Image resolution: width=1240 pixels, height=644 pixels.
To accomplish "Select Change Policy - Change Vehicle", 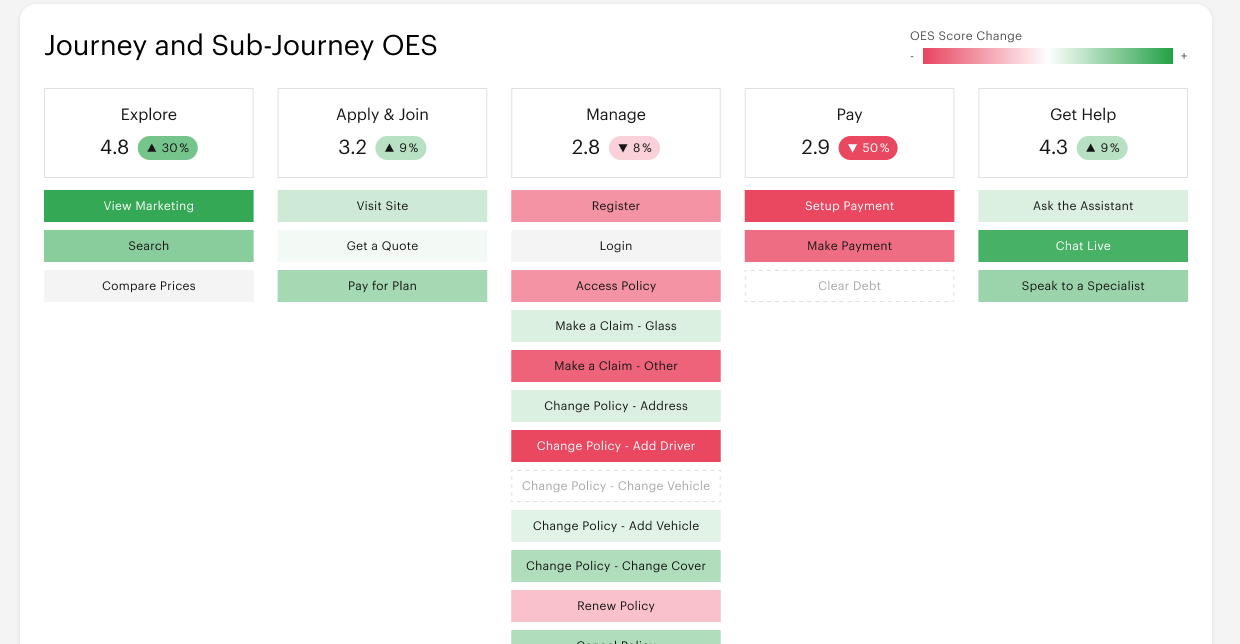I will pos(616,486).
